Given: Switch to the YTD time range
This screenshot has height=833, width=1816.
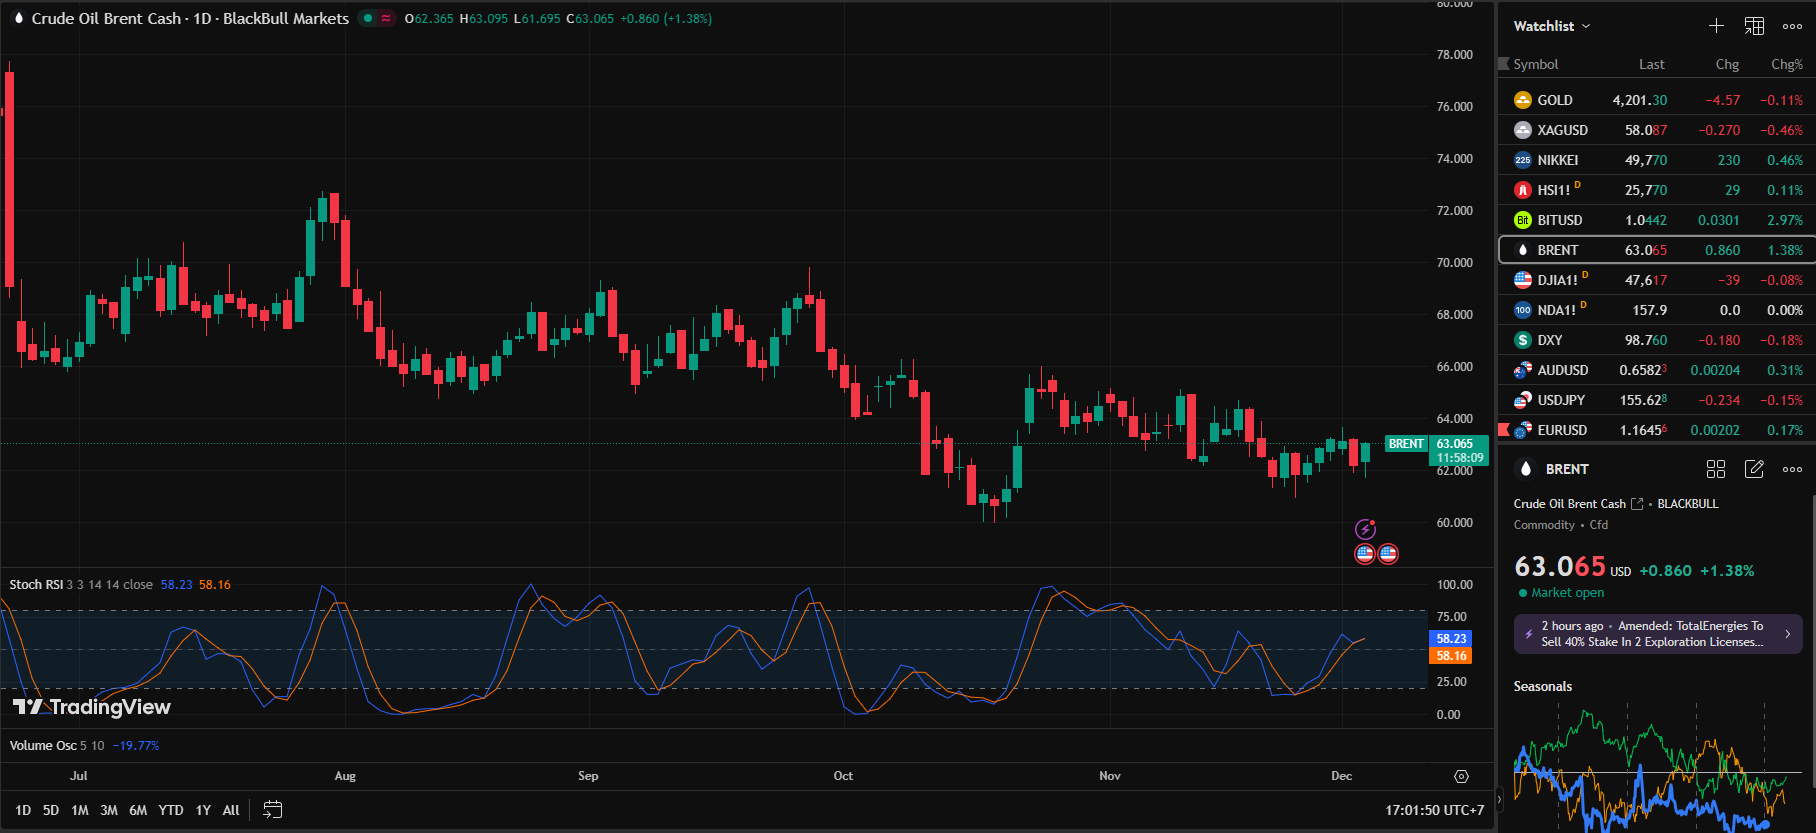Looking at the screenshot, I should (171, 810).
